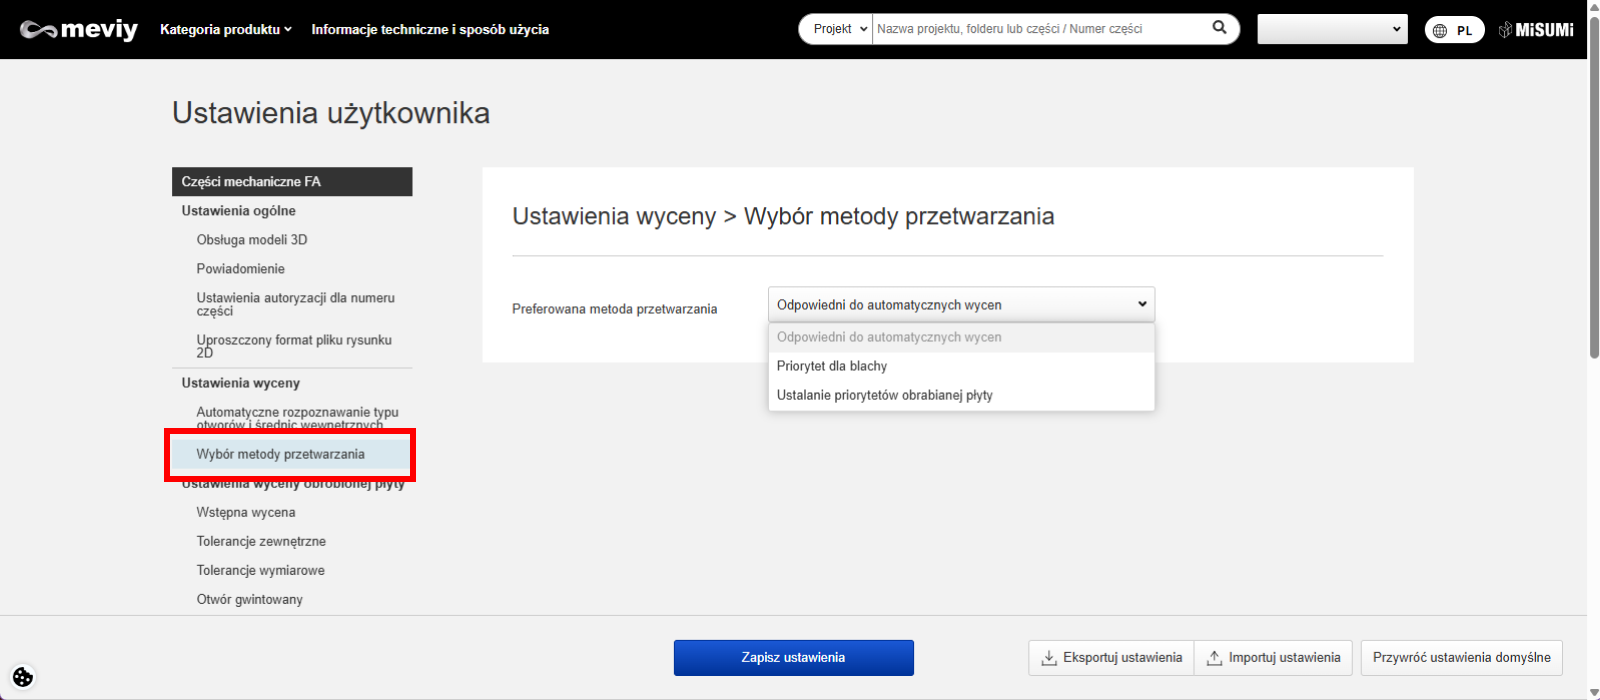
Task: Click Importuj ustawienia upload button
Action: (1273, 658)
